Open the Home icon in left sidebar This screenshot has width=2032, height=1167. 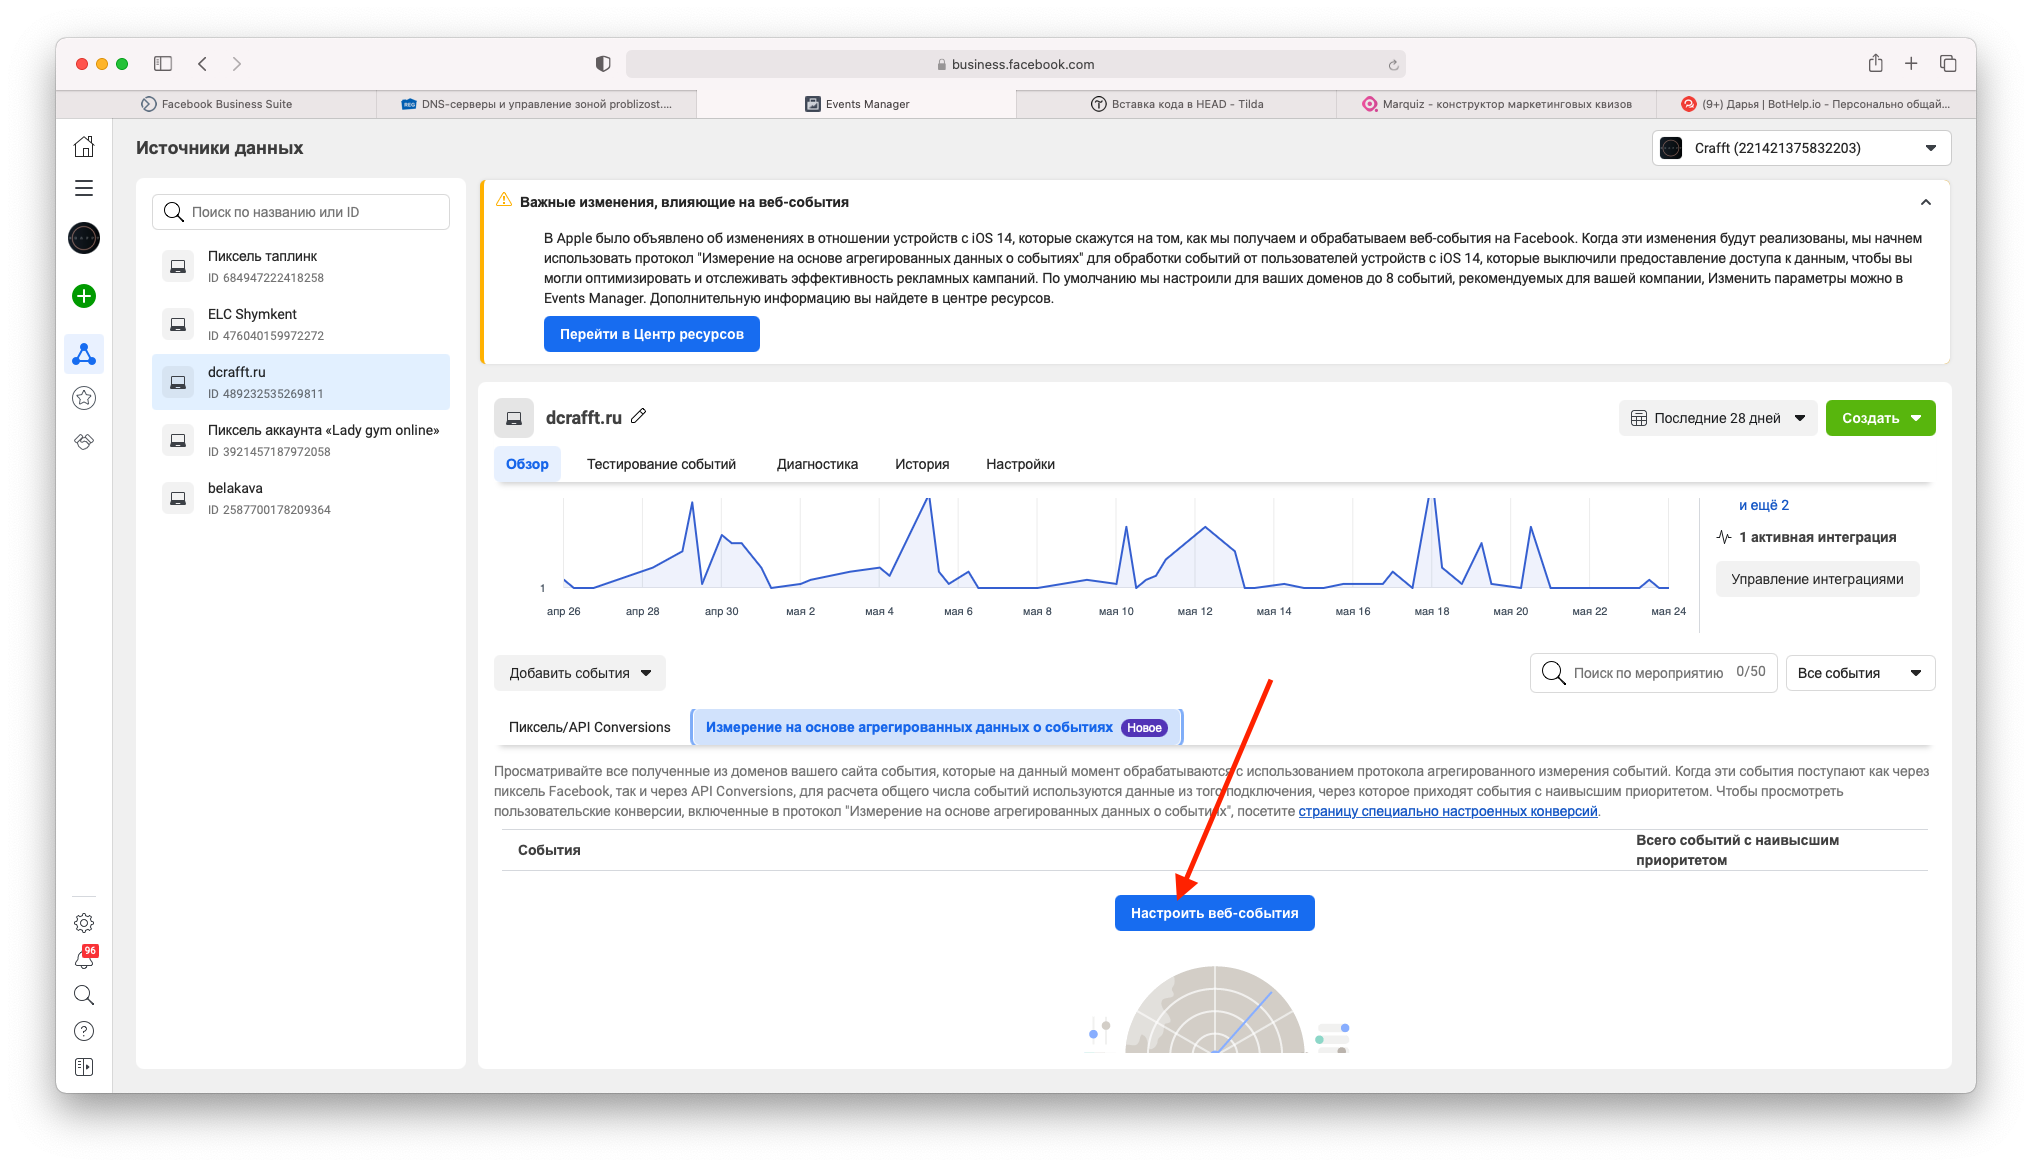[x=84, y=147]
